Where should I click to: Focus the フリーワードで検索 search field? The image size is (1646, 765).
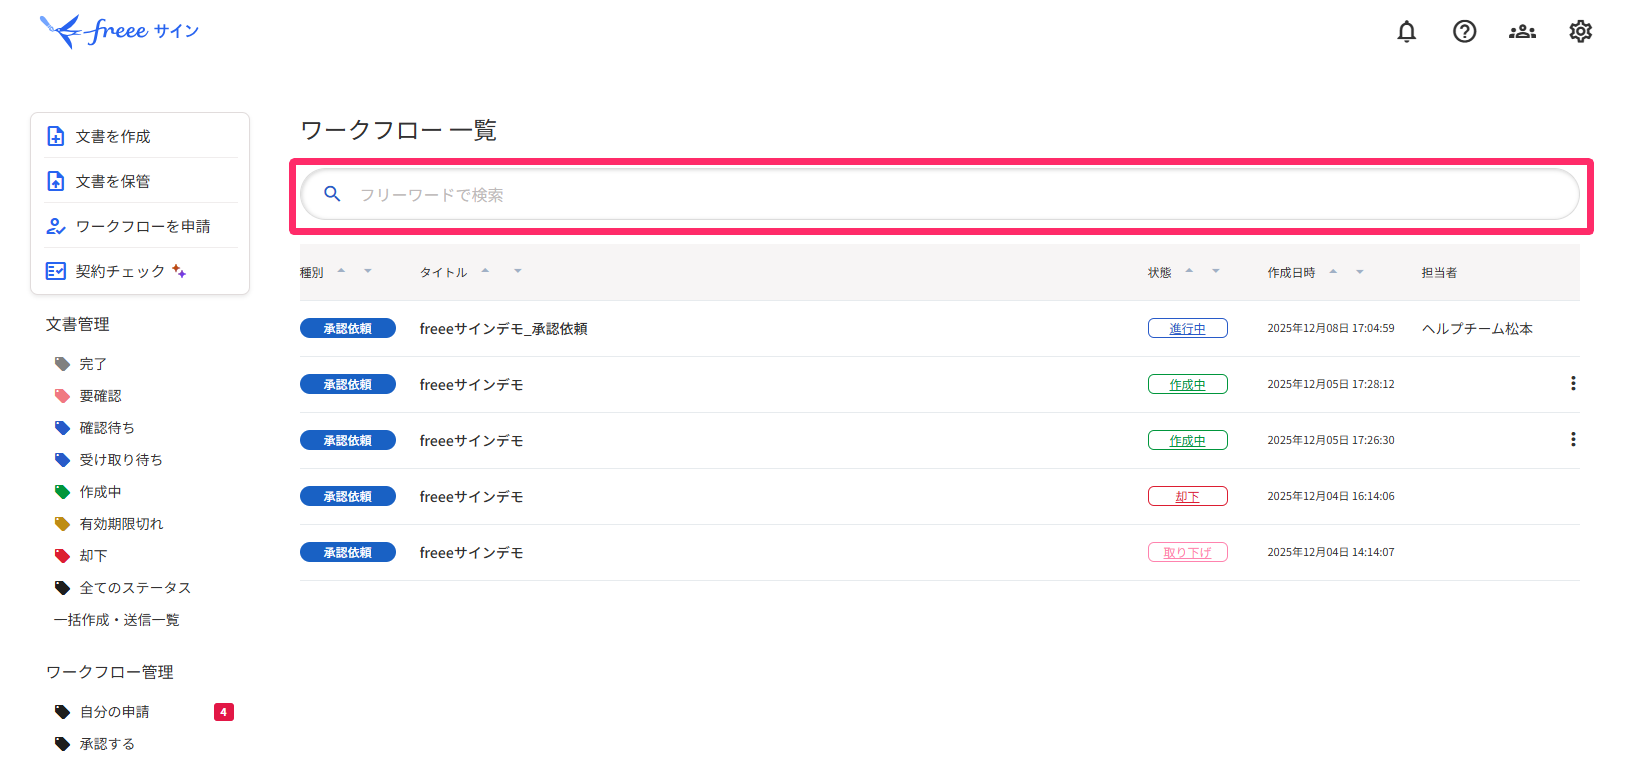click(940, 195)
